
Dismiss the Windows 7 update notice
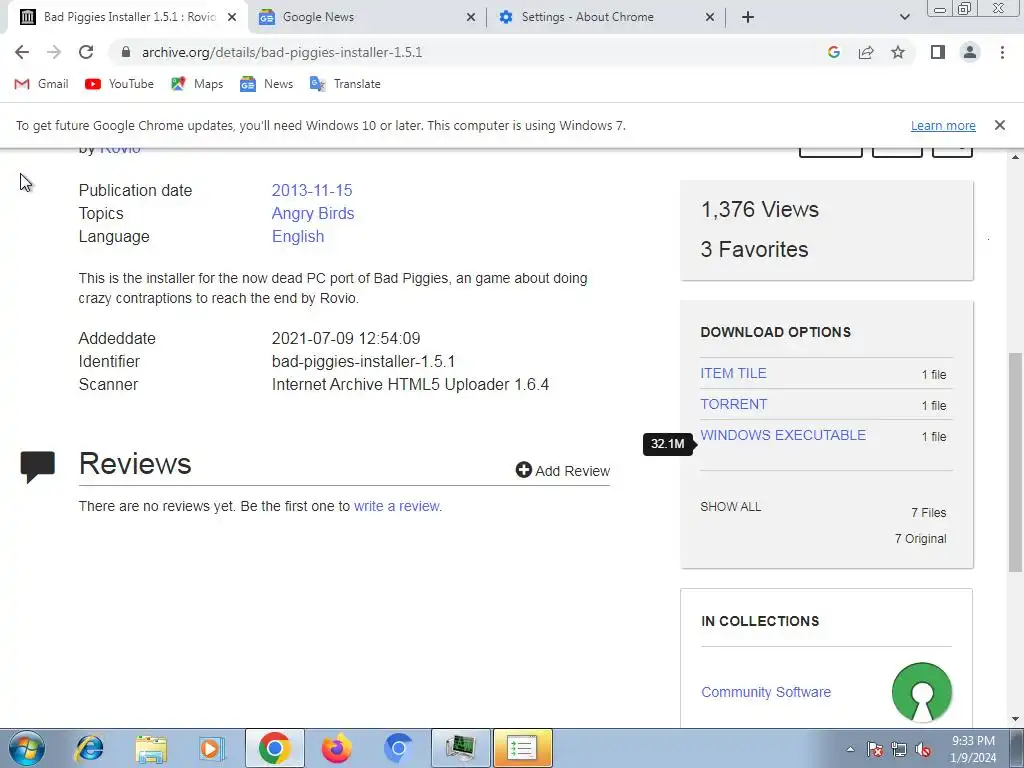click(999, 125)
